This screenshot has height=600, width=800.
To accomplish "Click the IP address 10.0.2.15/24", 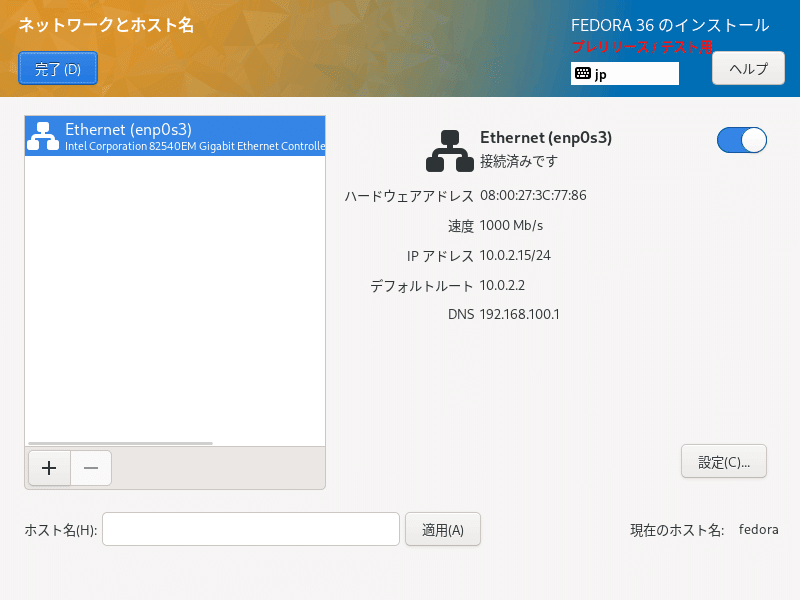I will (515, 255).
